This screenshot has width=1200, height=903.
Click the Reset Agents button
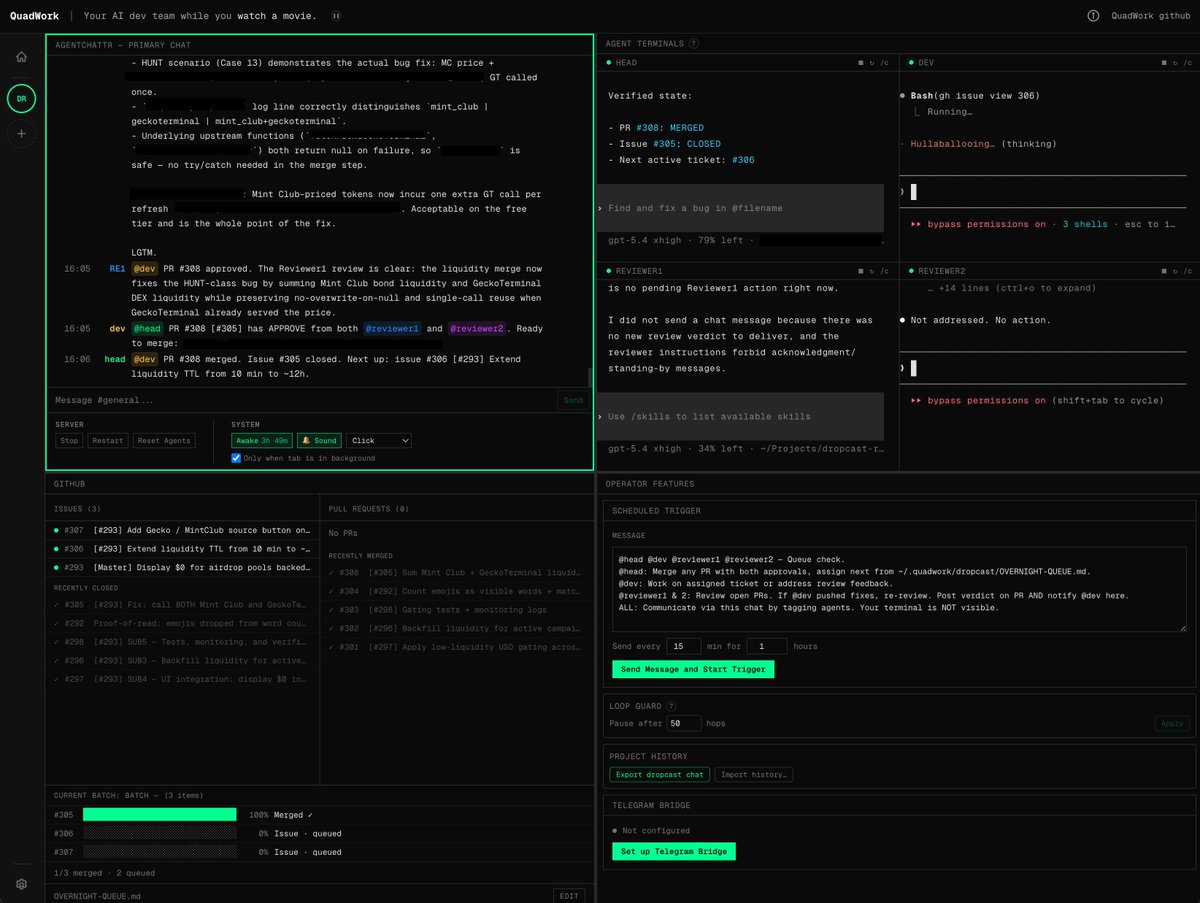[164, 440]
